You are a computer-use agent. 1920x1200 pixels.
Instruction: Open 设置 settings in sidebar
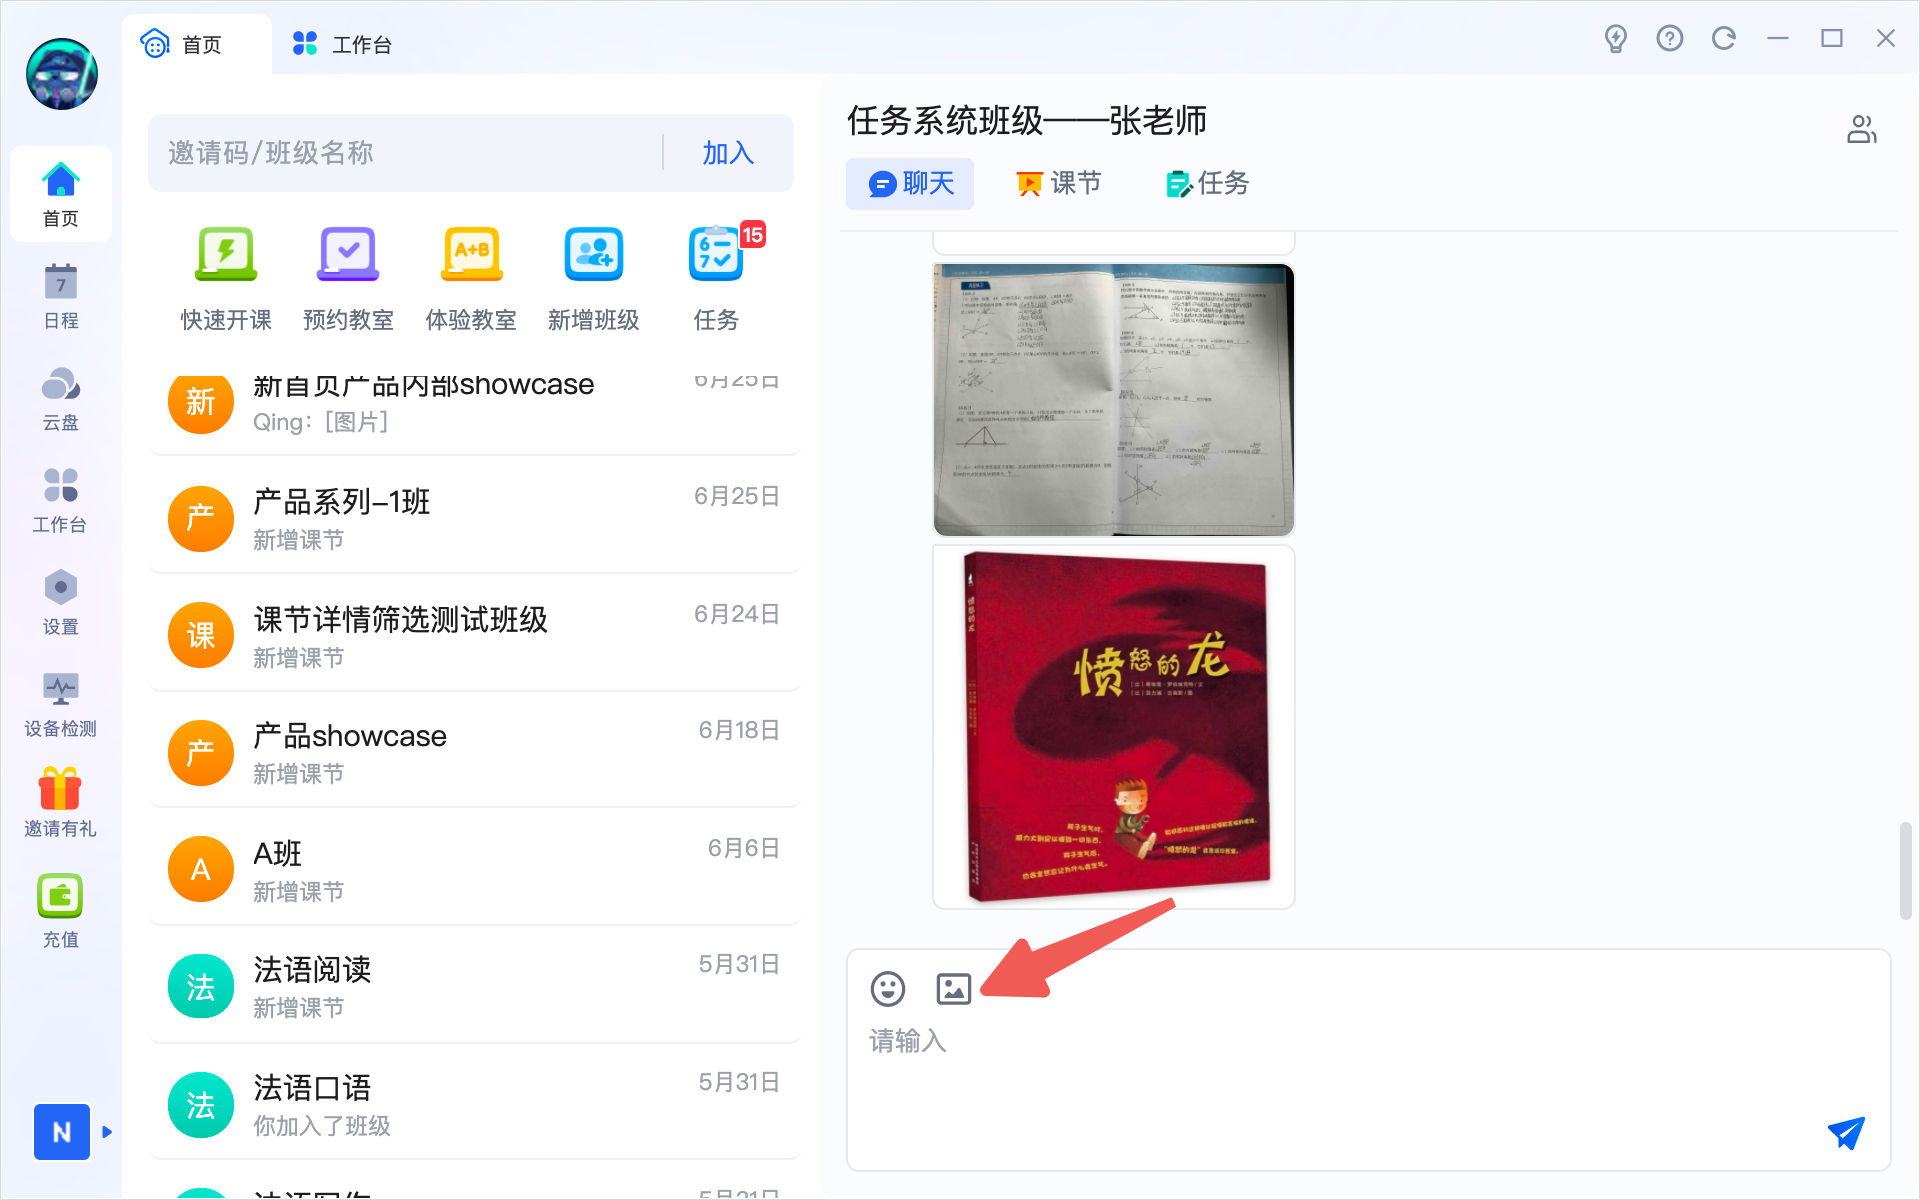pos(61,603)
